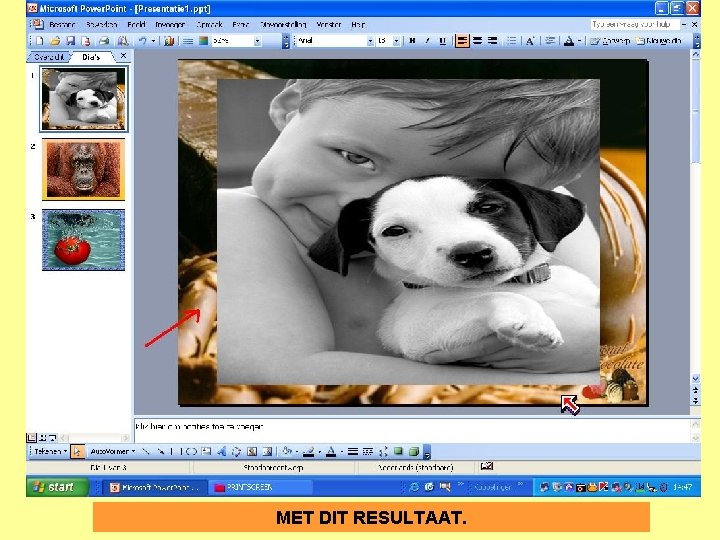Apply underline formatting
The width and height of the screenshot is (720, 540).
point(443,41)
